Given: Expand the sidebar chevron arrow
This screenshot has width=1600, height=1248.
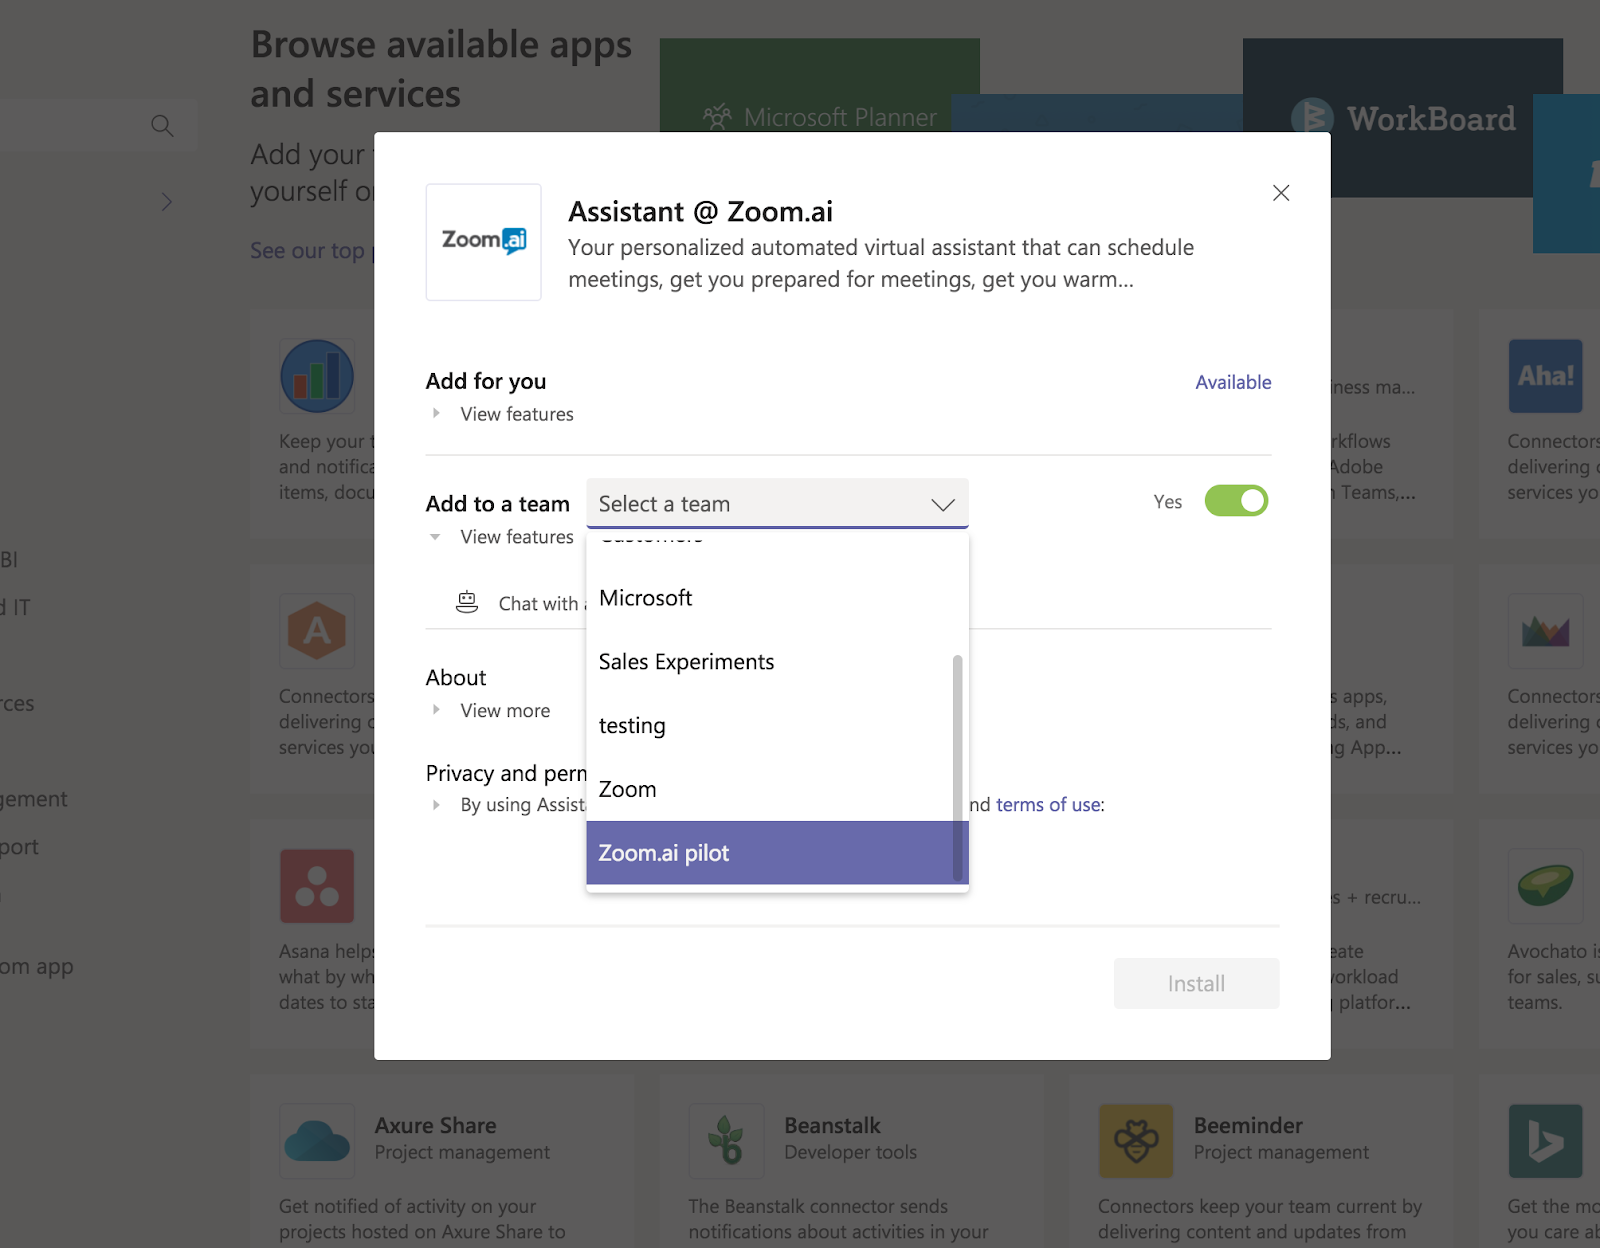Looking at the screenshot, I should click(167, 202).
